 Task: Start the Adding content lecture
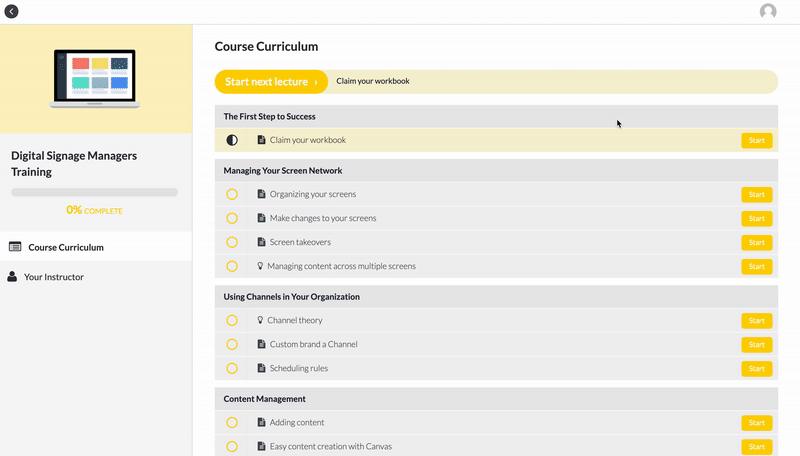tap(756, 423)
